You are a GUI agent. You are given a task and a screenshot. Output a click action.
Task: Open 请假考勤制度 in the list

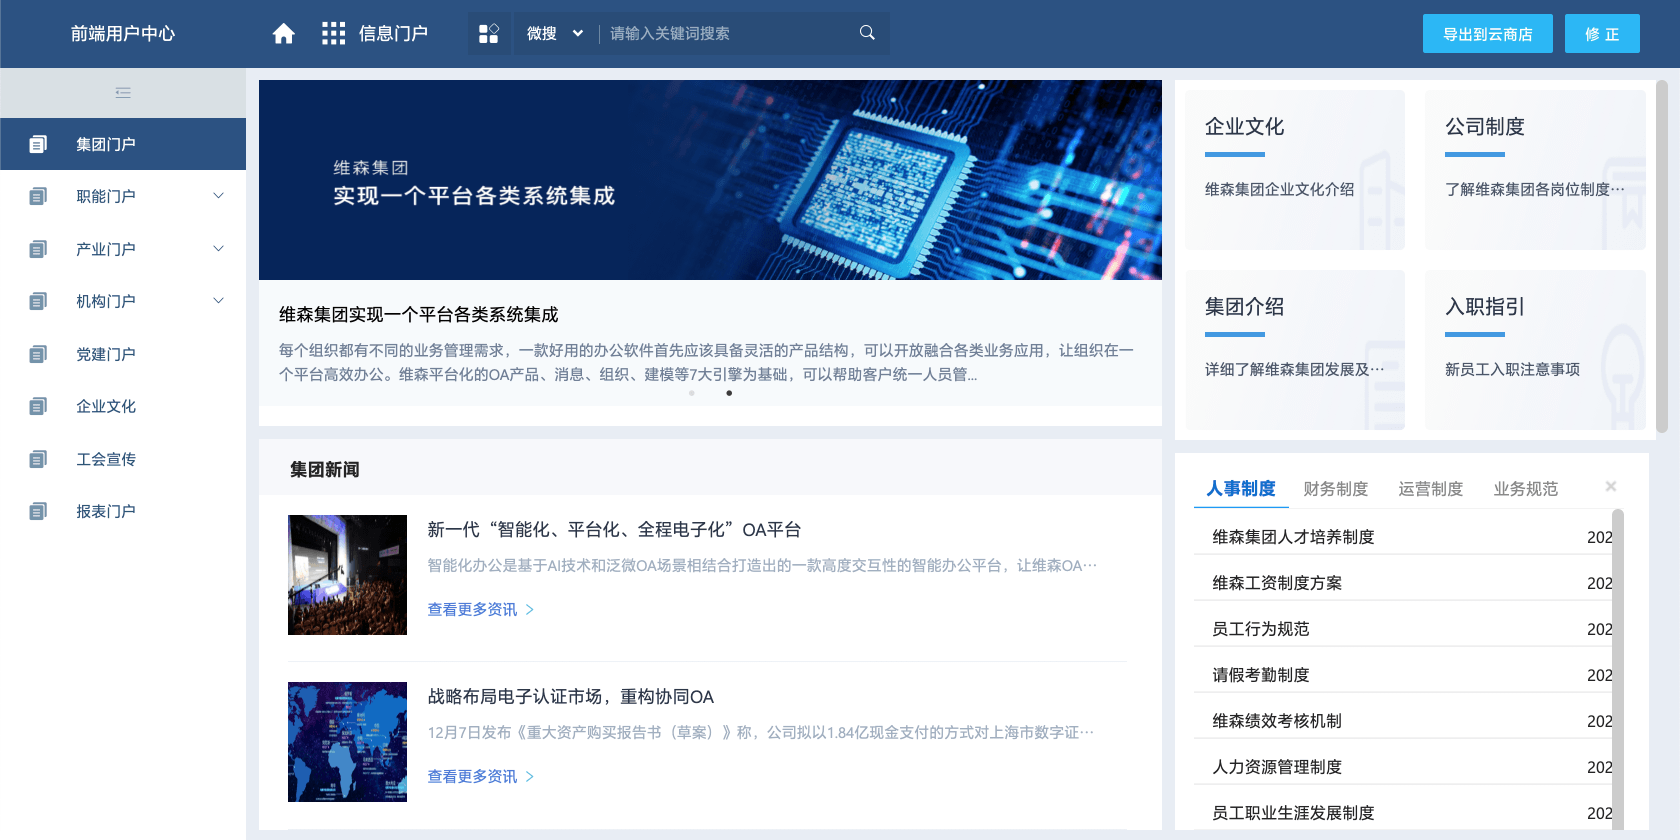pos(1261,675)
